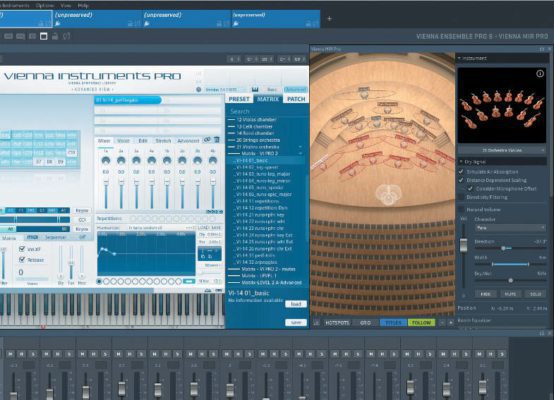This screenshot has height=400, width=554.
Task: Select the second (unpreserved) instance tab
Action: (97, 18)
